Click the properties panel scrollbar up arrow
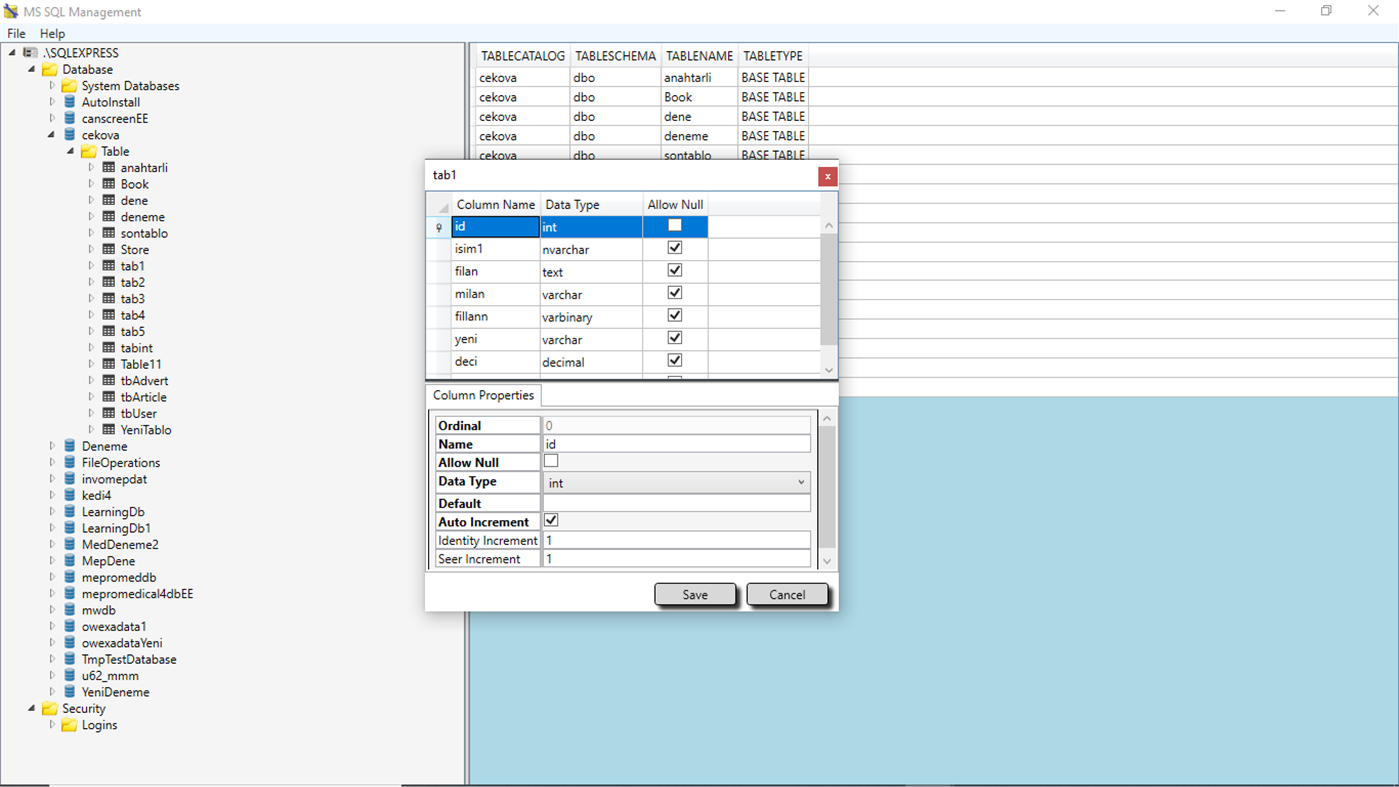The width and height of the screenshot is (1399, 787). [x=827, y=418]
